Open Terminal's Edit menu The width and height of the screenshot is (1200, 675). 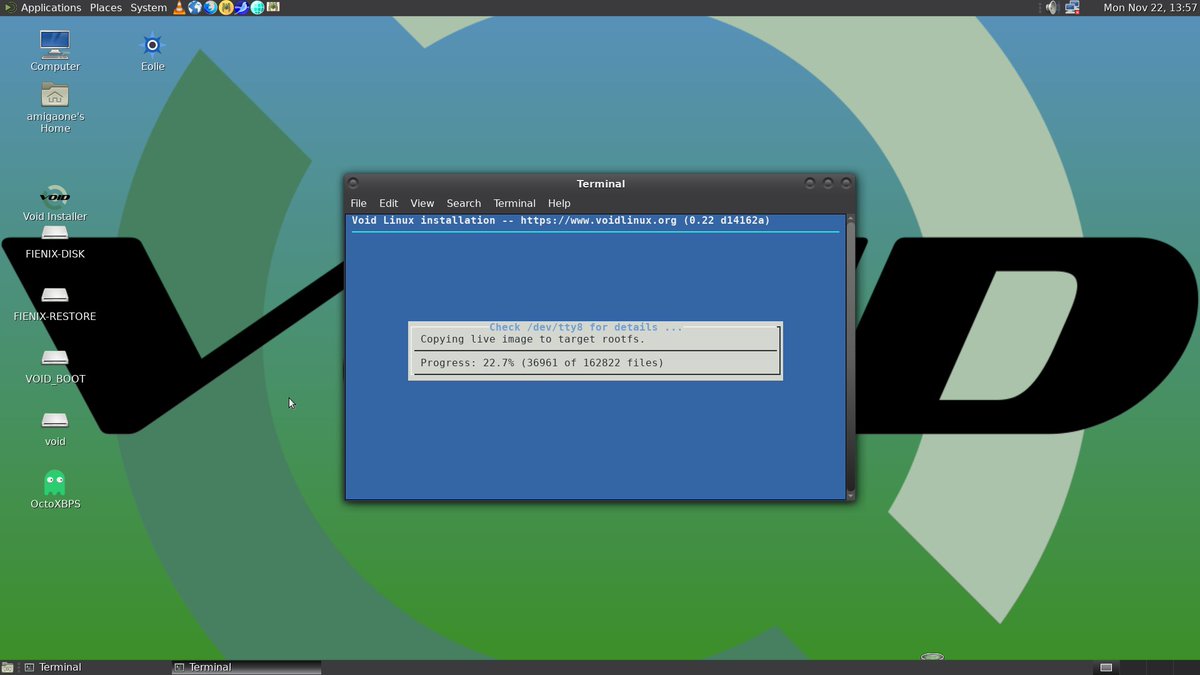click(388, 203)
